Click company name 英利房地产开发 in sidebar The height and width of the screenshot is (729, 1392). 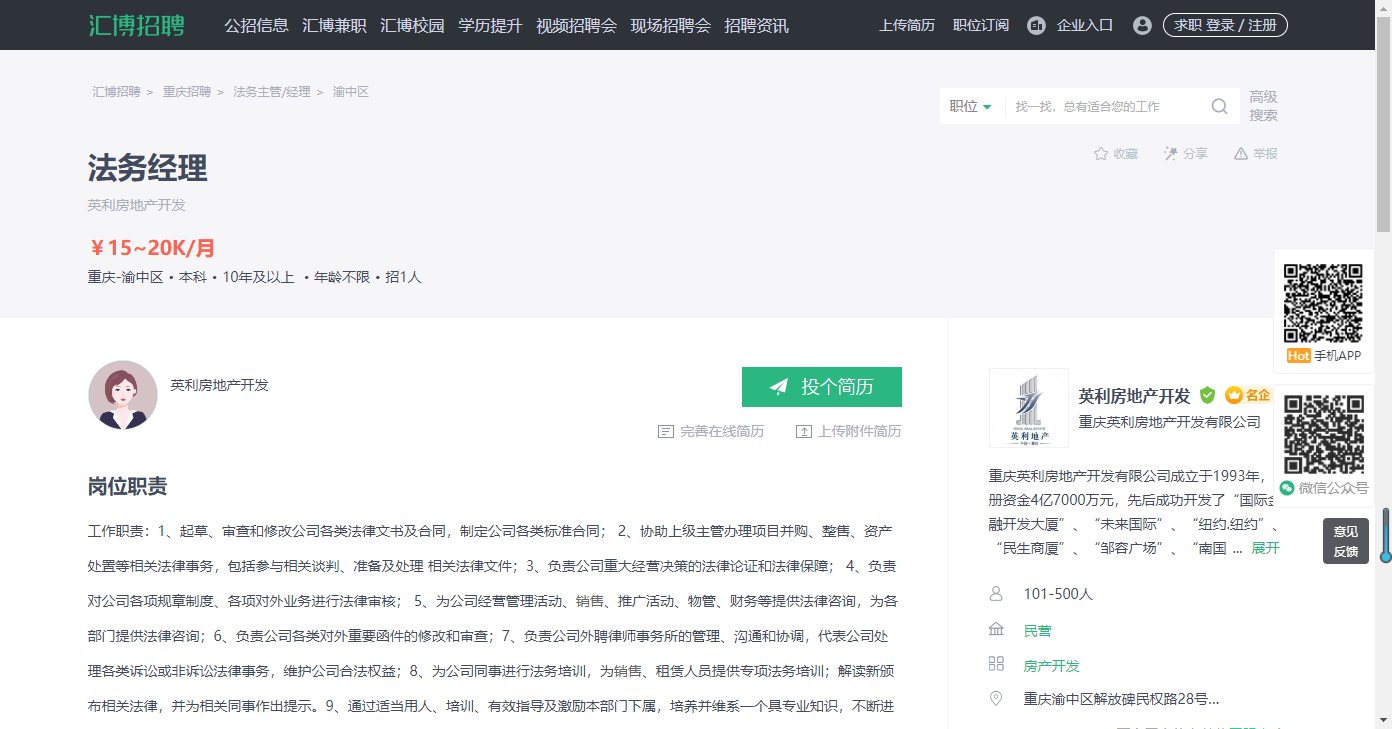pos(1134,396)
